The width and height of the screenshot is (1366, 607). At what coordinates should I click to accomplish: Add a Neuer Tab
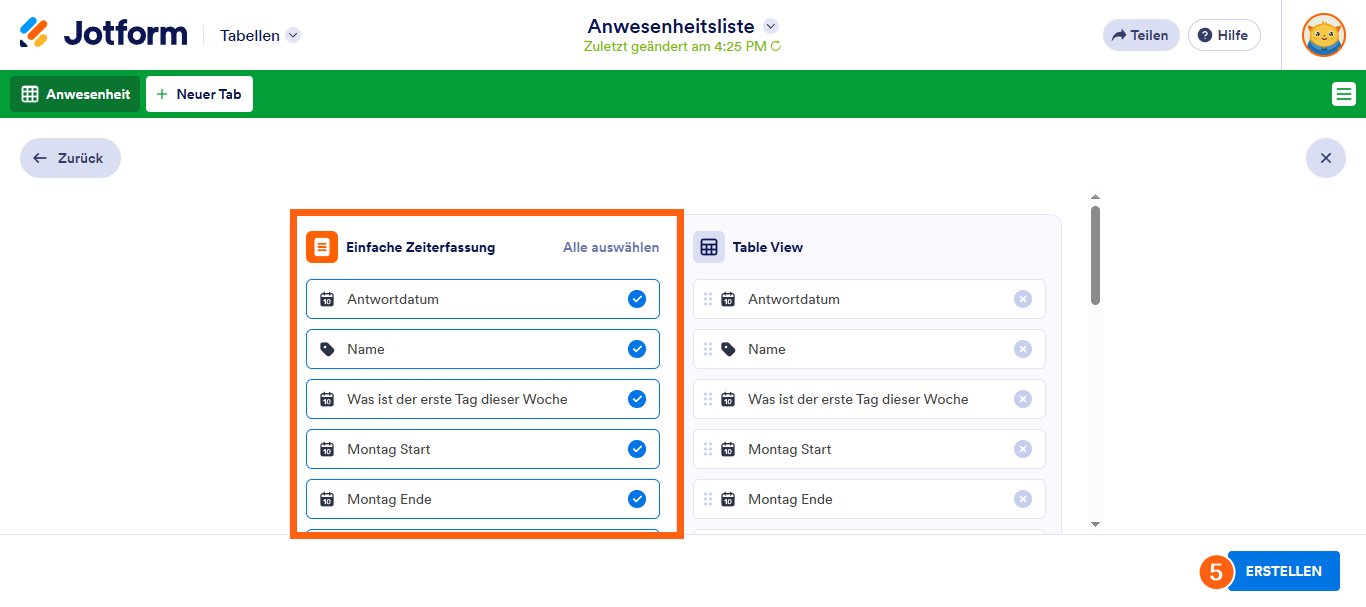point(199,94)
